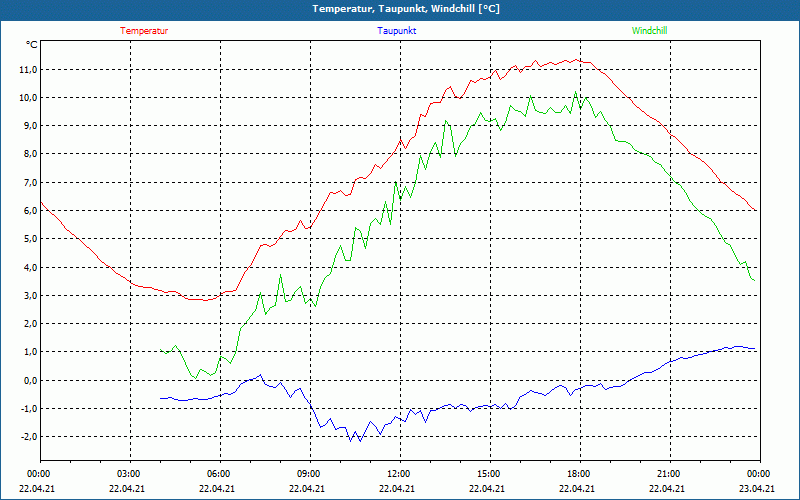The image size is (800, 500).
Task: Click the '7,0' y-axis value
Action: pyautogui.click(x=30, y=182)
